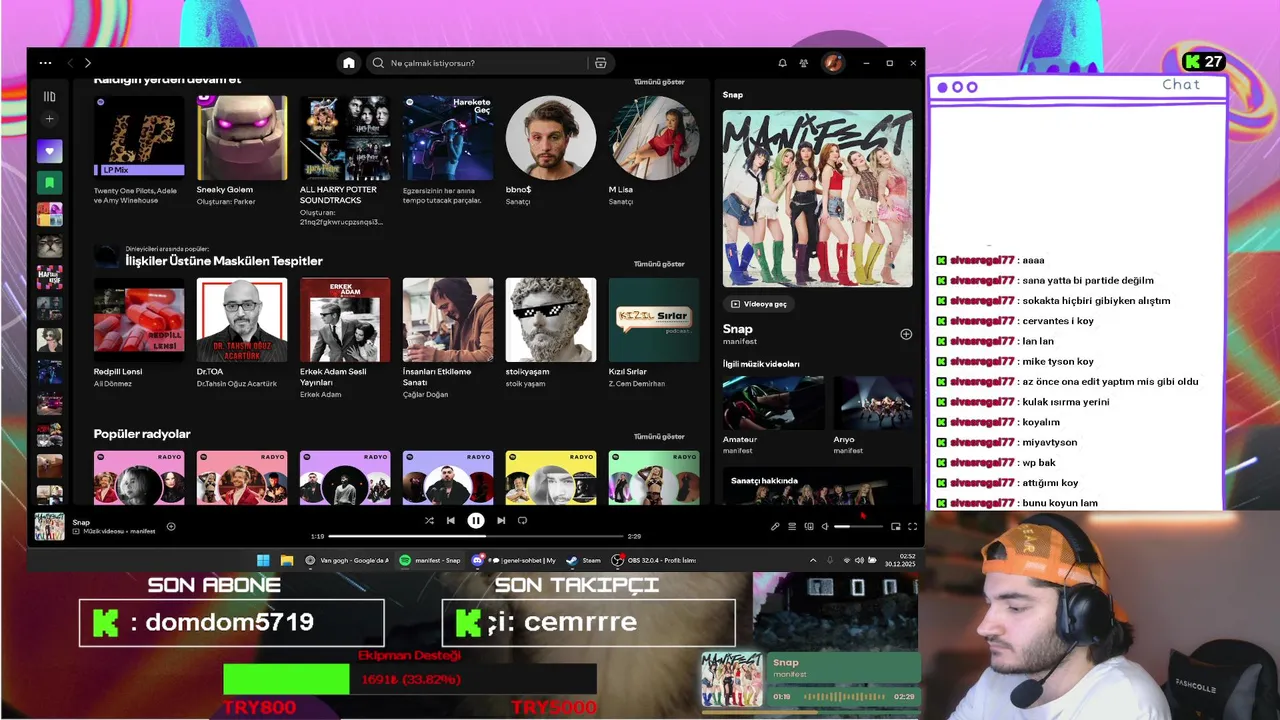Open the first Popüler radyolar radio card
Image resolution: width=1280 pixels, height=720 pixels.
coord(139,478)
